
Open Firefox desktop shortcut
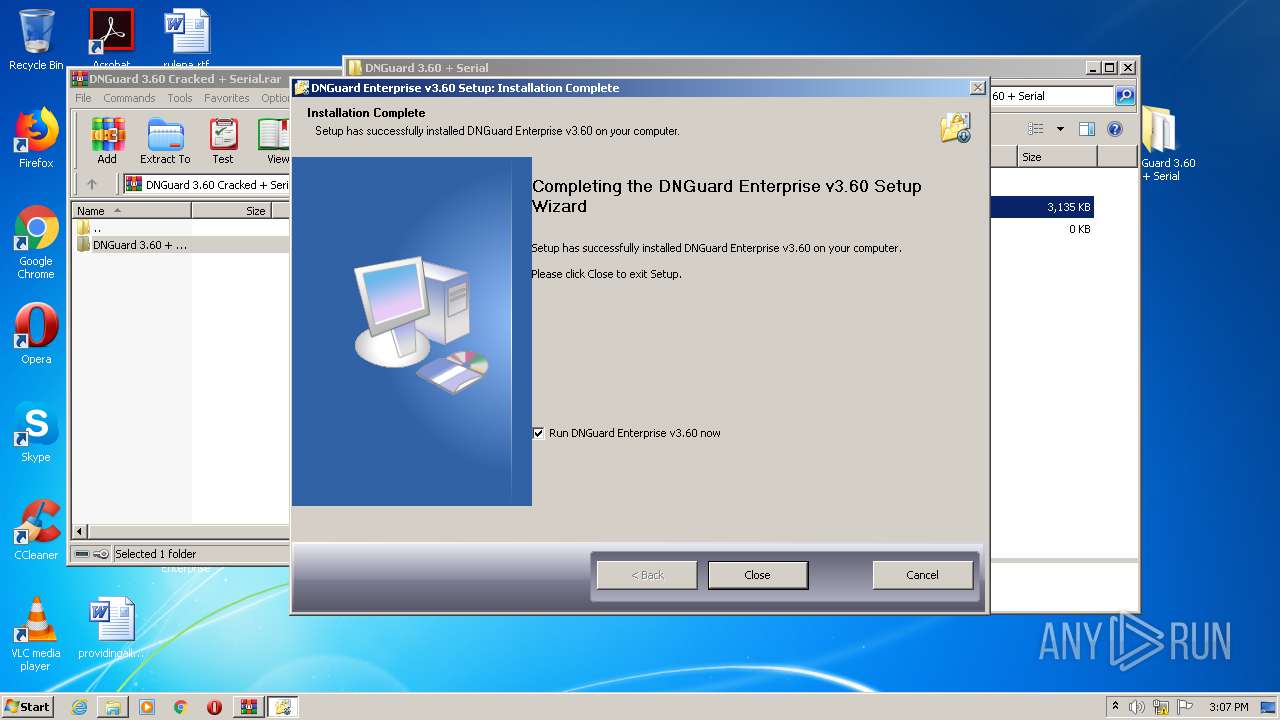(x=36, y=139)
